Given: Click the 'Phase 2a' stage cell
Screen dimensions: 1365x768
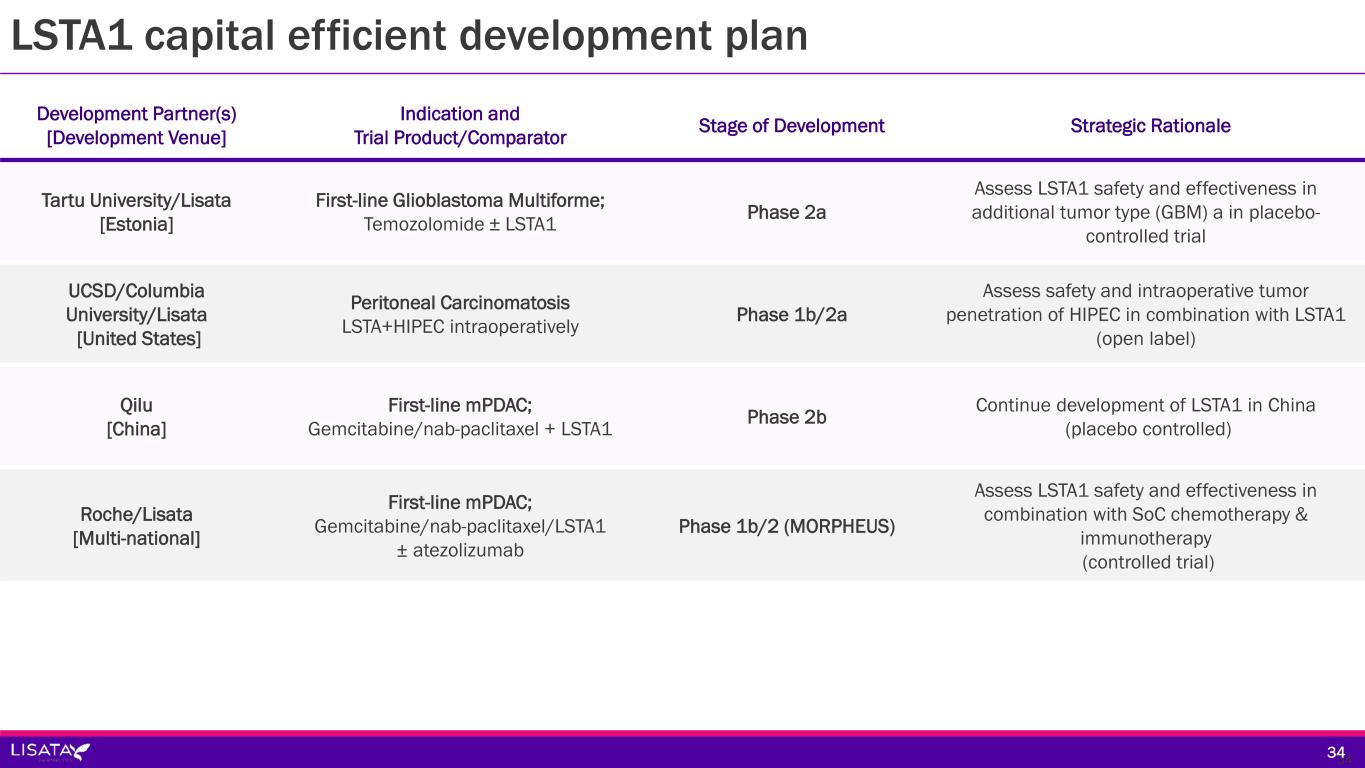Looking at the screenshot, I should [786, 212].
